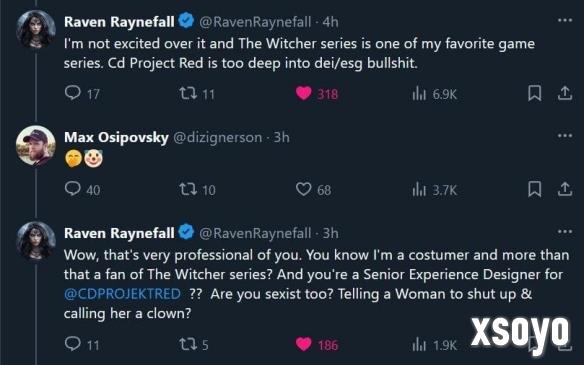Screen dimensions: 584x365
Task: Open the @CDPROJEKTRED mention link
Action: coord(122,294)
